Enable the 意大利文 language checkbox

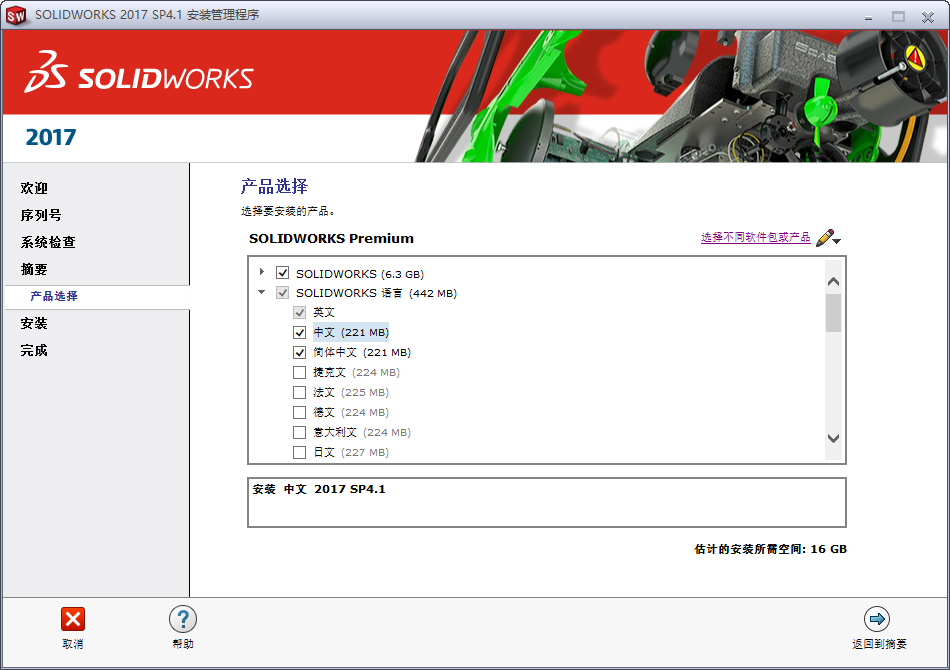coord(299,433)
